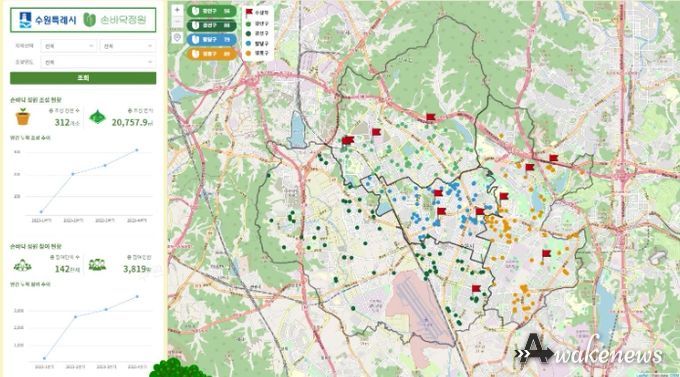Toggle the blue Paldal-gu district pill

(212, 40)
